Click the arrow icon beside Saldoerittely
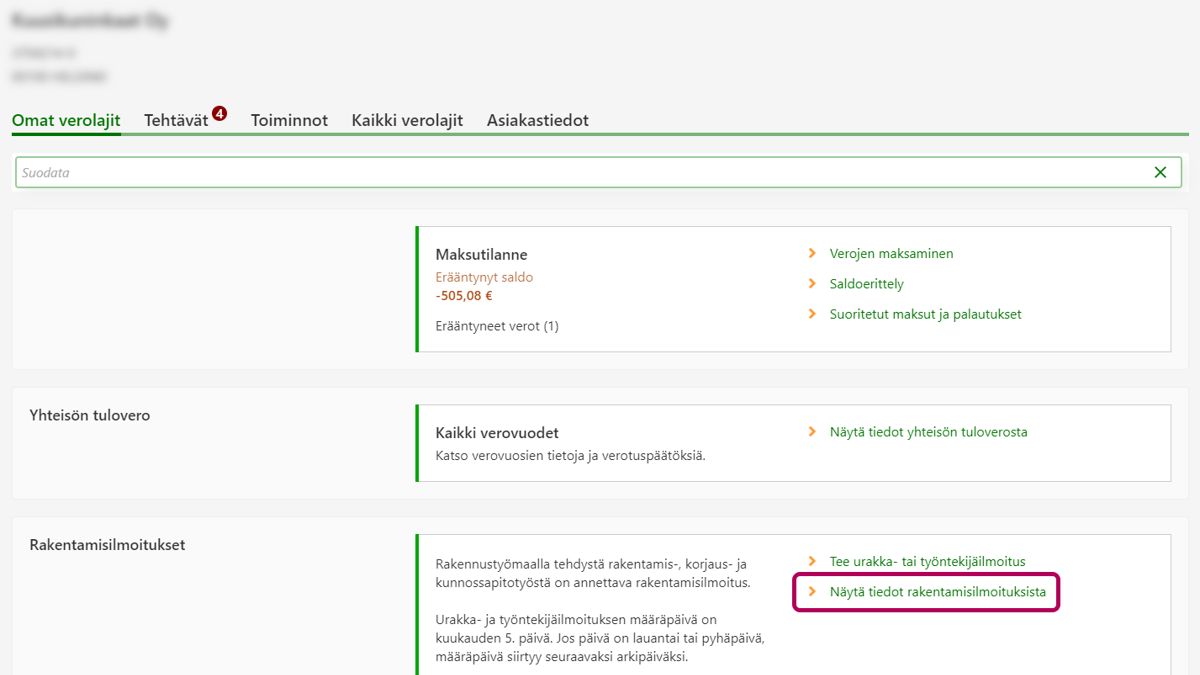This screenshot has height=675, width=1200. pyautogui.click(x=813, y=284)
